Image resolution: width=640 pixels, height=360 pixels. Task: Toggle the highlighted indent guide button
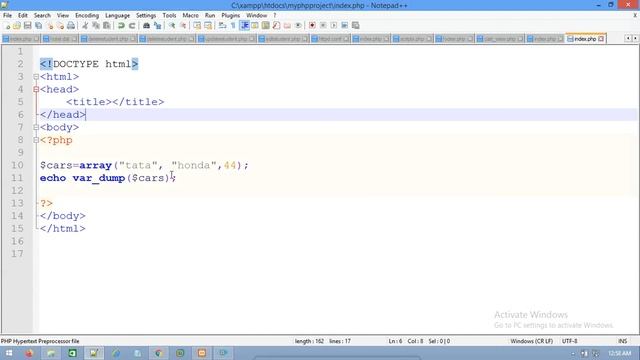(x=244, y=26)
